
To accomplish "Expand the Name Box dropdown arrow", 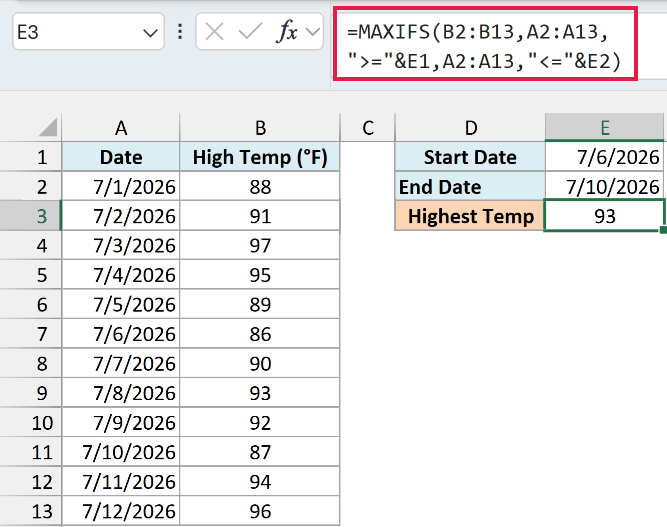I will click(x=151, y=33).
